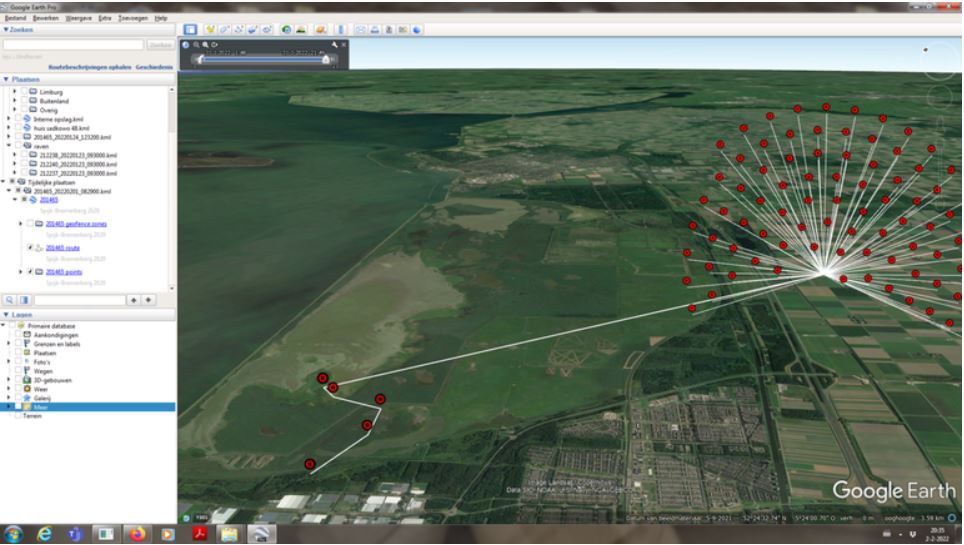Click the print toolbar icon

click(375, 30)
